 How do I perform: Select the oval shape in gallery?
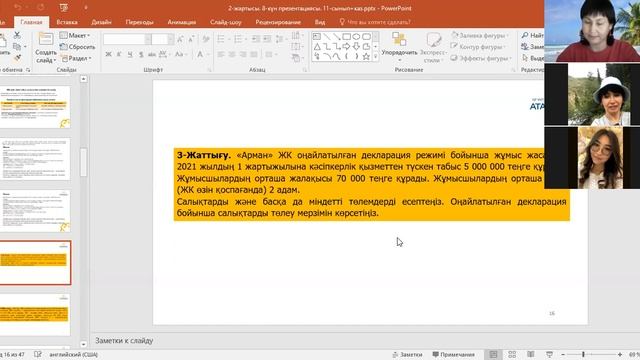click(356, 37)
